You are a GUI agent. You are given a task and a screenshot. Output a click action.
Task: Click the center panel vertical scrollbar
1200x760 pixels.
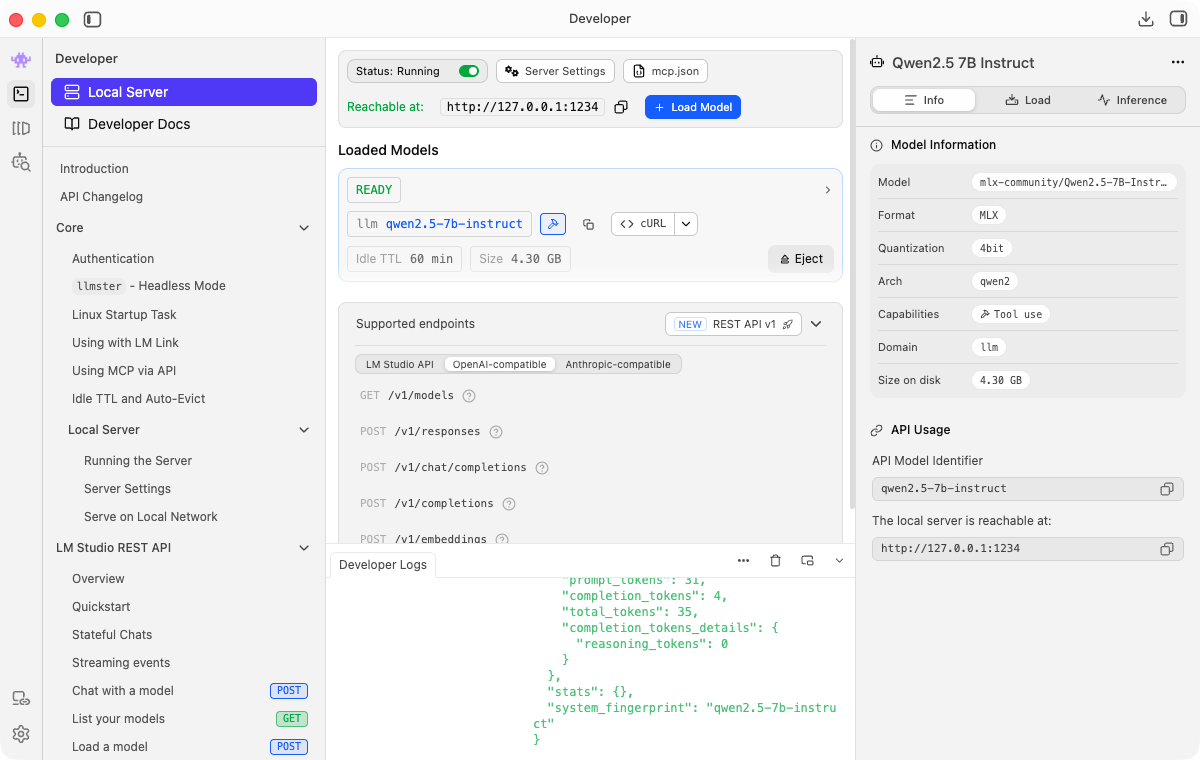852,272
